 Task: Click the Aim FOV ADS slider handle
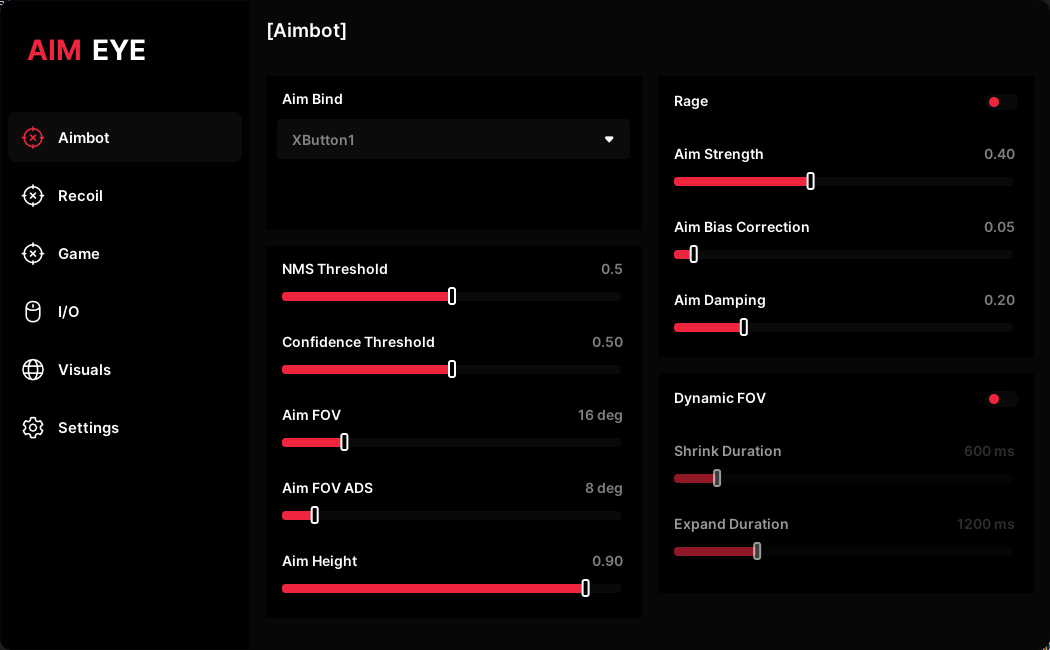point(314,515)
